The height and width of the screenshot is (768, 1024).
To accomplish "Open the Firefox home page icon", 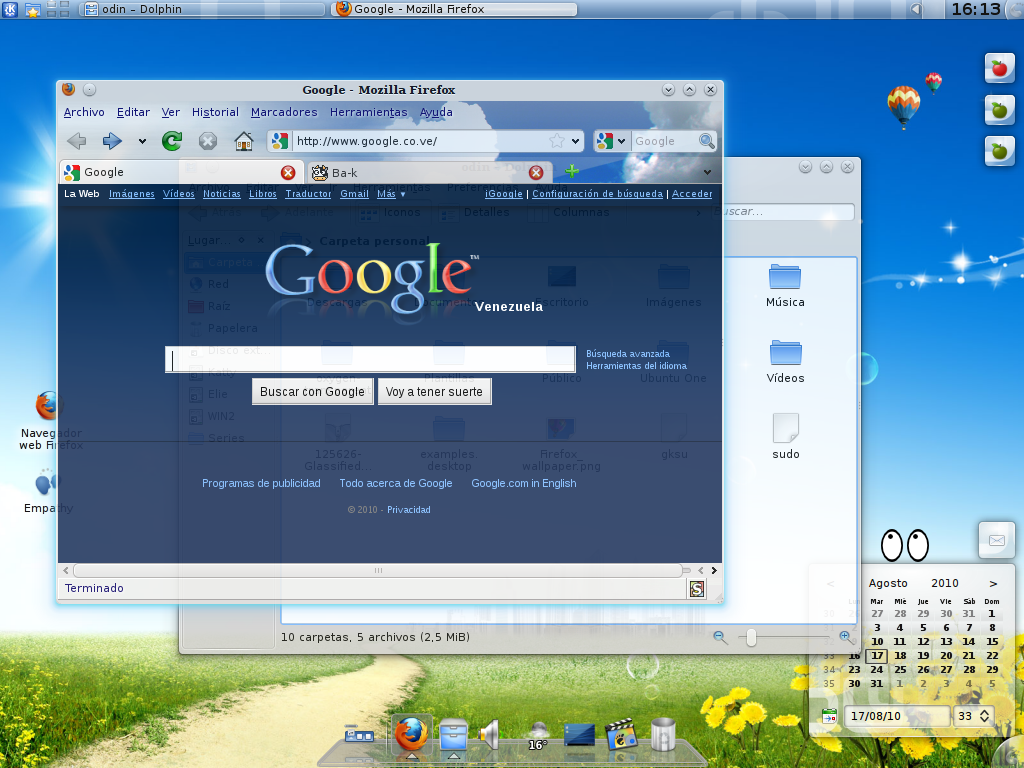I will (244, 141).
